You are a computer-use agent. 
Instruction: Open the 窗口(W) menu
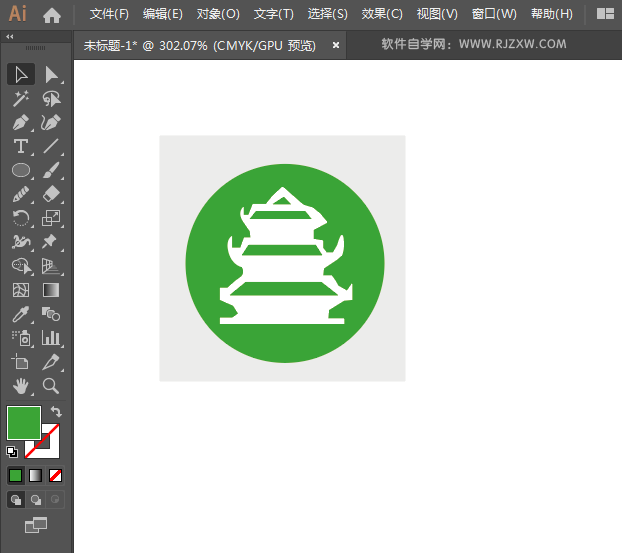point(494,14)
